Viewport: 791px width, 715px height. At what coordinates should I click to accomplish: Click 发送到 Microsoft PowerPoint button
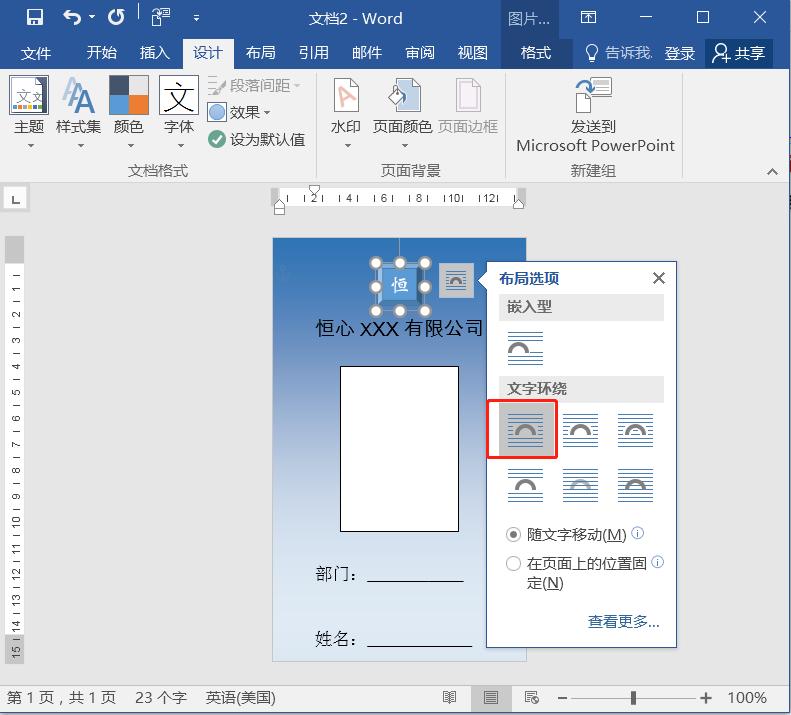click(595, 115)
